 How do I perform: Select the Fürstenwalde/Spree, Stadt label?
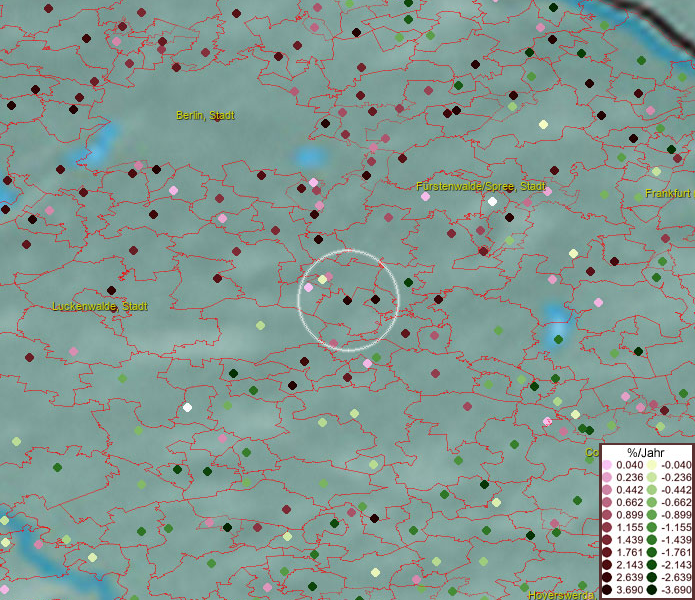click(x=480, y=187)
